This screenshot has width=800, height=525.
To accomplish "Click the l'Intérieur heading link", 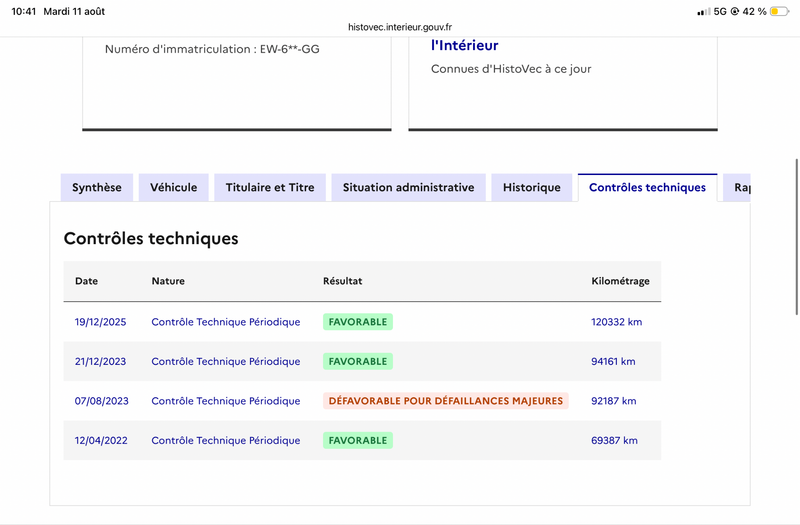I will coord(464,45).
